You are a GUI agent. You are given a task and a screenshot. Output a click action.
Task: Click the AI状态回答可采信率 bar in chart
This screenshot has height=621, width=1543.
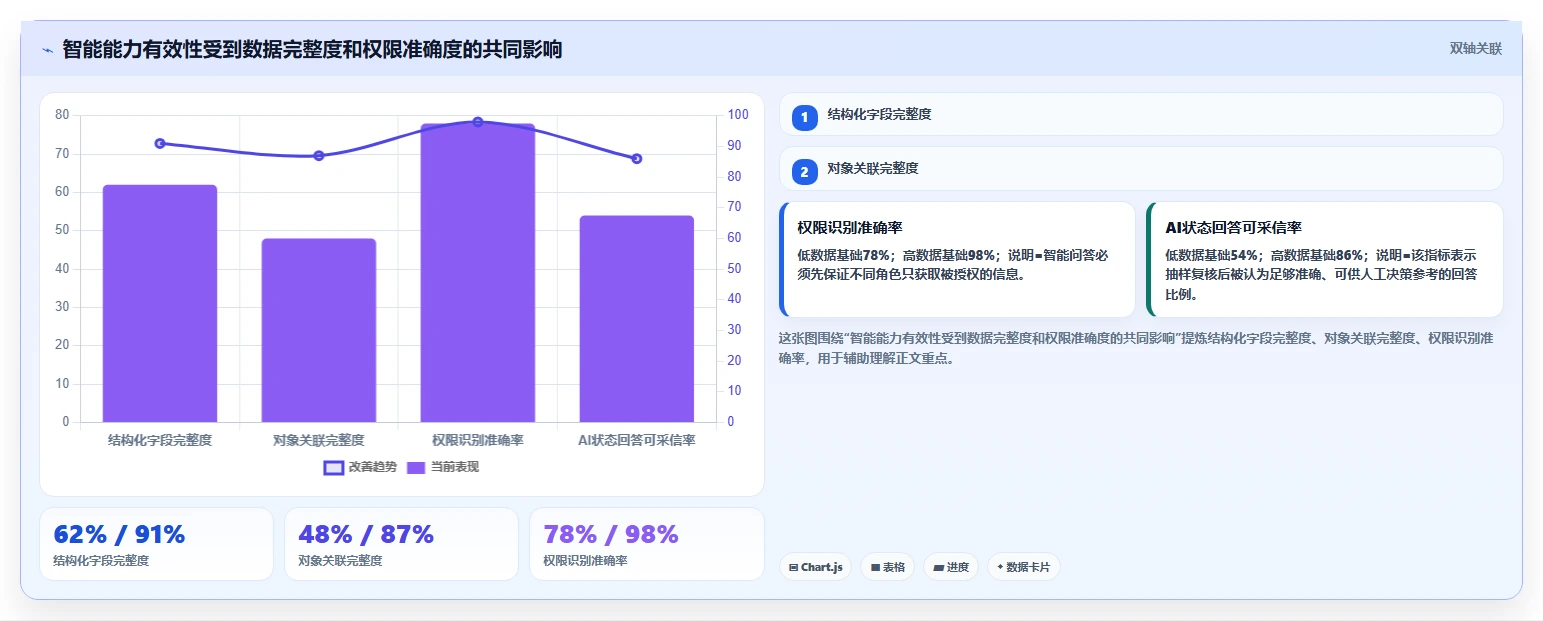tap(637, 319)
